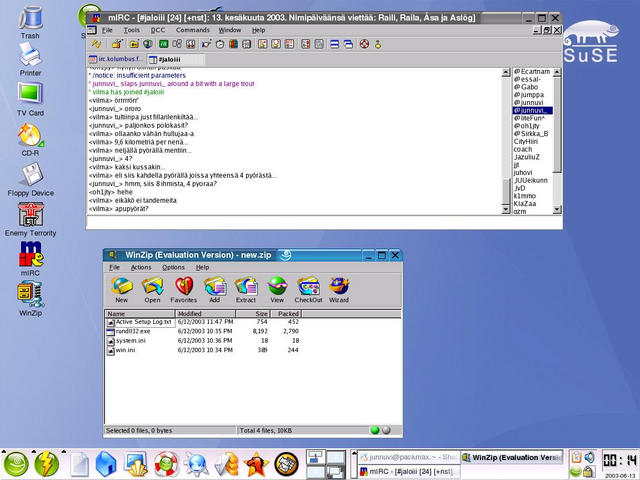640x480 pixels.
Task: Open WinZip Options menu
Action: coord(173,267)
